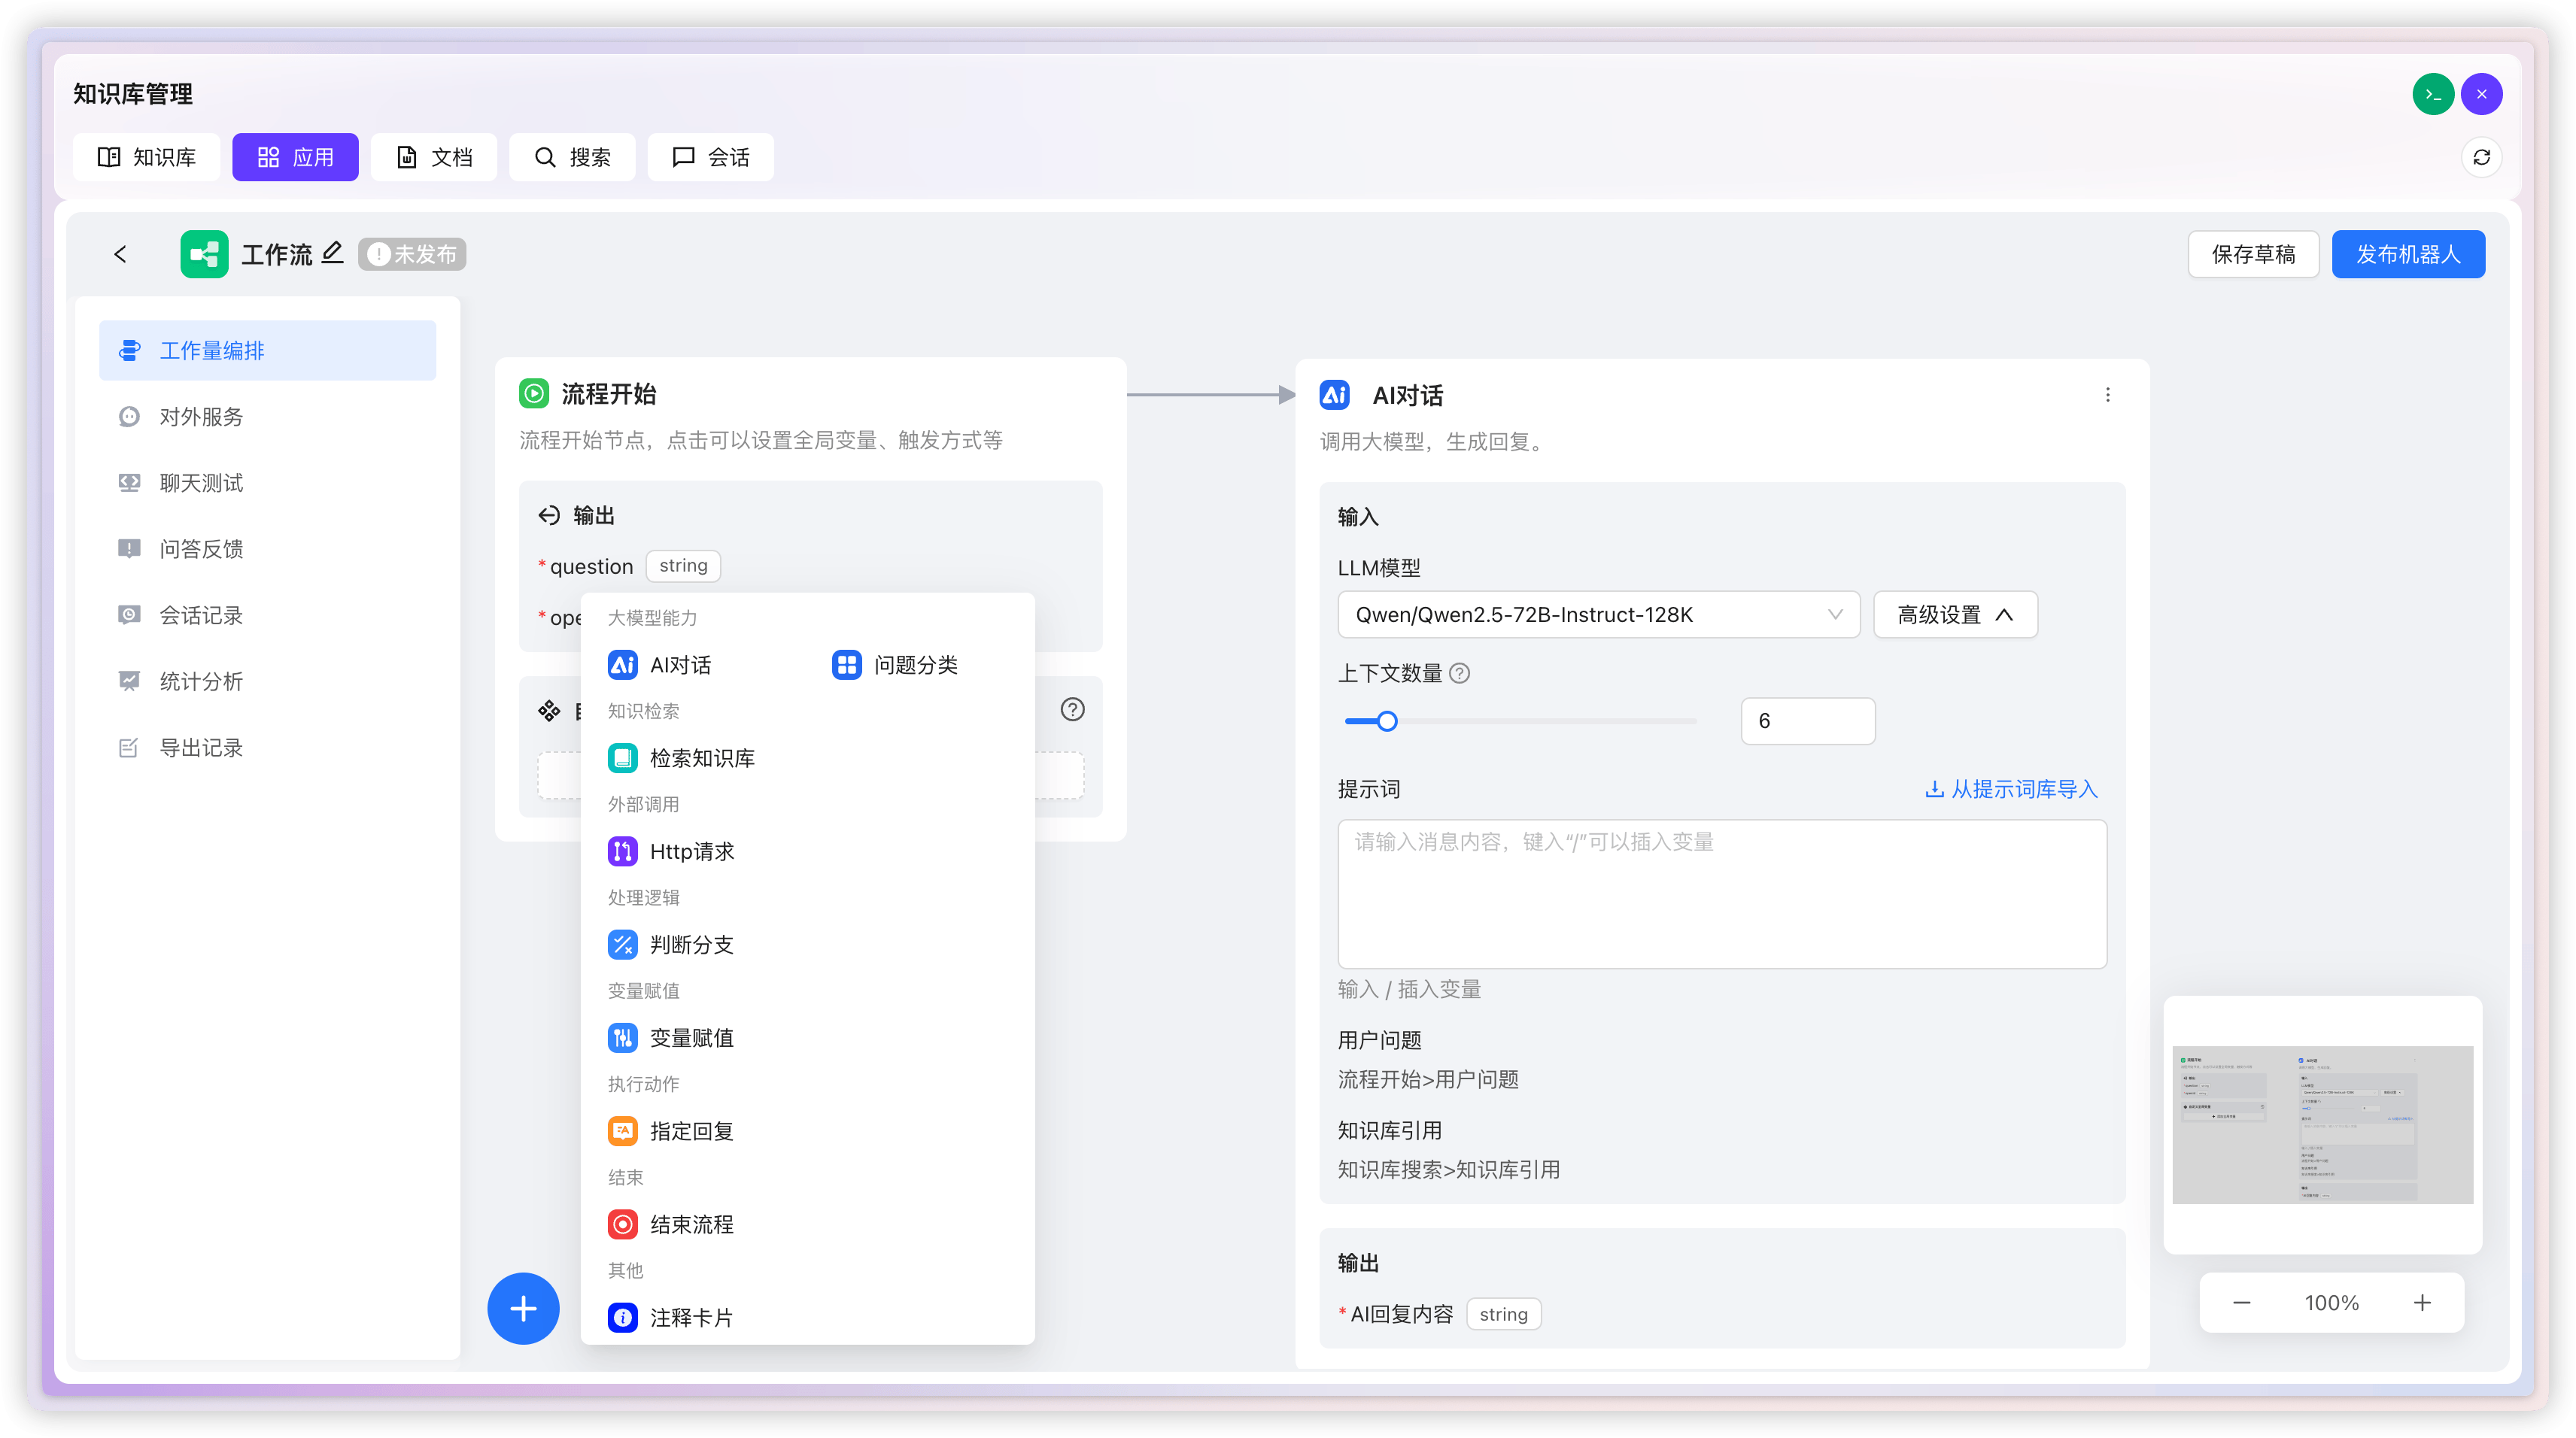Open 统计分析 in the sidebar
Screen dimensions: 2576x1438
click(267, 681)
